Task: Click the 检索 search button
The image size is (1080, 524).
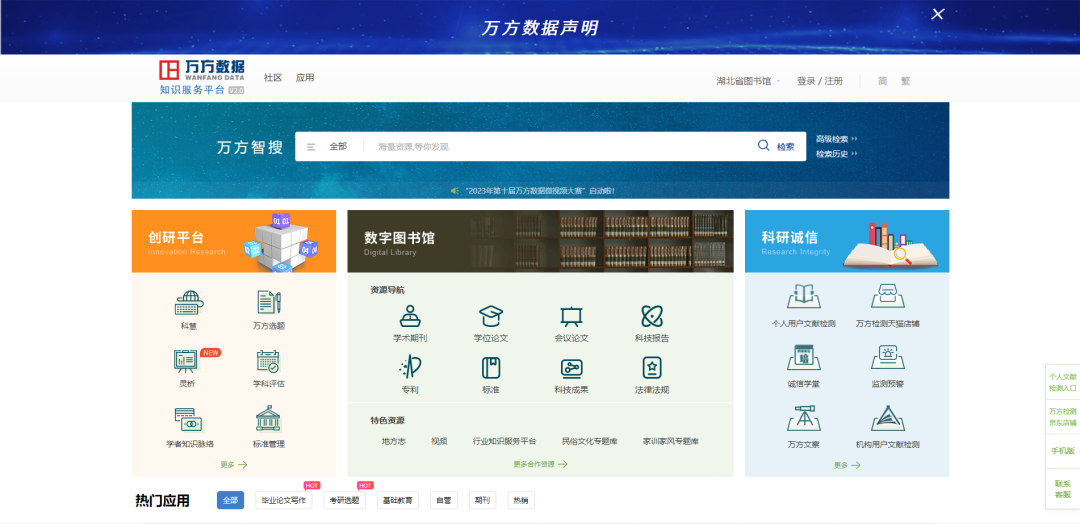Action: pyautogui.click(x=785, y=147)
